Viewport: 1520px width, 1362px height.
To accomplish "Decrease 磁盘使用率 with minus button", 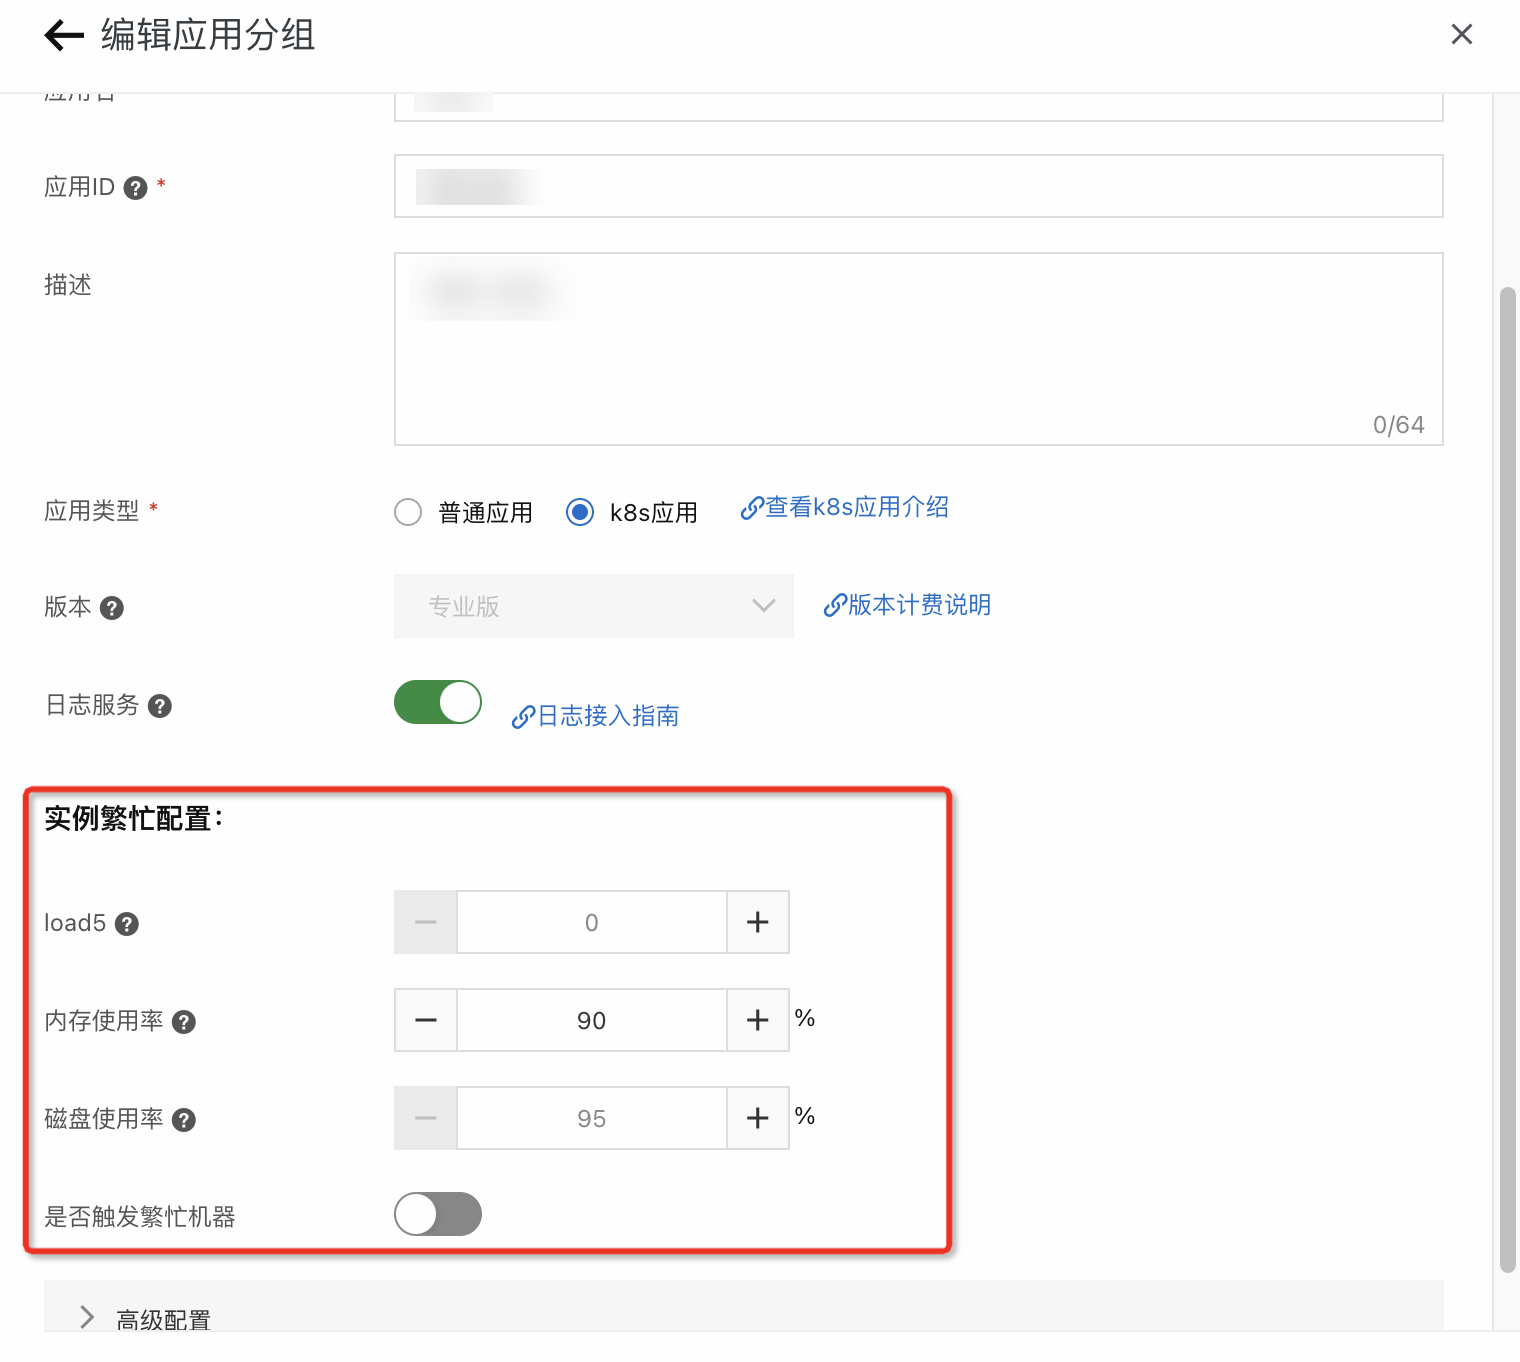I will pyautogui.click(x=426, y=1118).
